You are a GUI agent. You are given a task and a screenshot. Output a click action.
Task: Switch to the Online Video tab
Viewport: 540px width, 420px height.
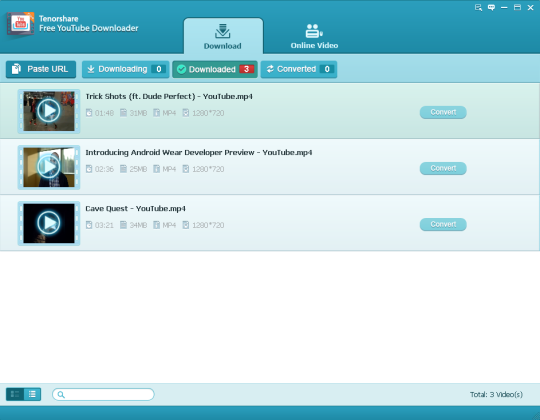(x=314, y=36)
